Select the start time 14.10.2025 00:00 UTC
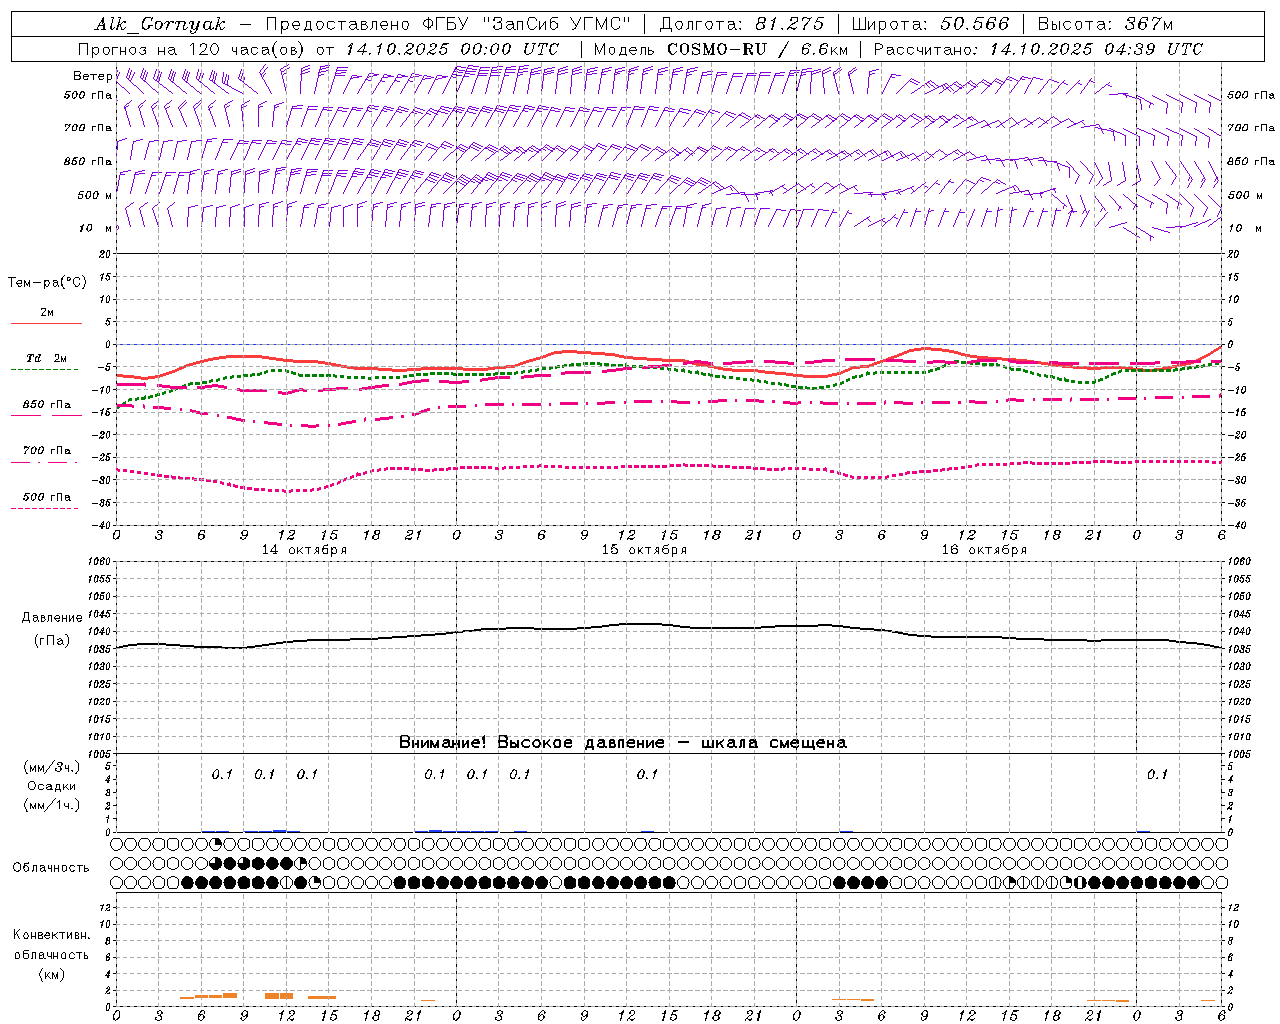Viewport: 1280px width, 1024px height. pos(452,49)
